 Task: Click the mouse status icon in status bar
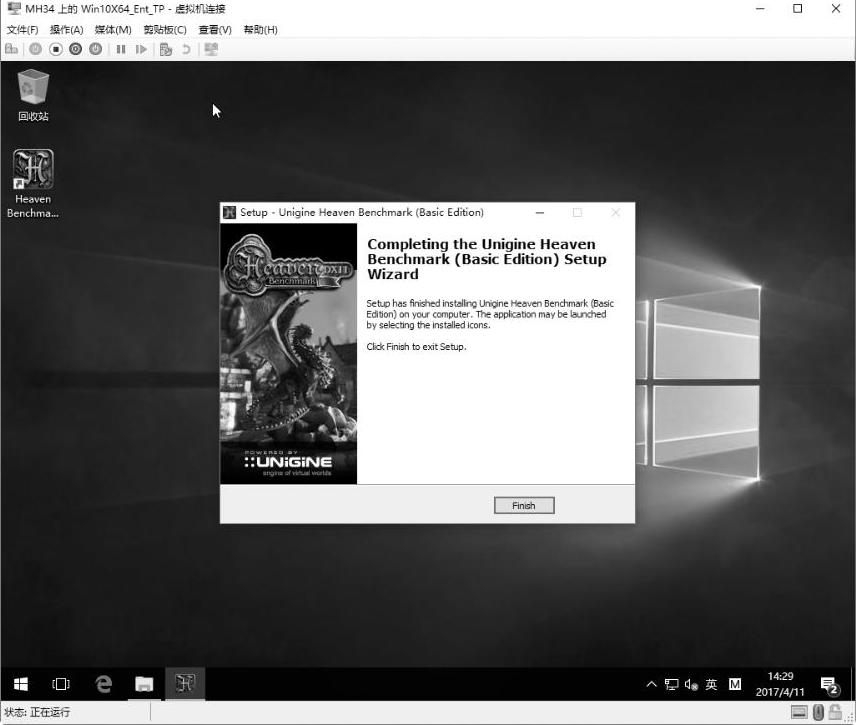(x=818, y=712)
